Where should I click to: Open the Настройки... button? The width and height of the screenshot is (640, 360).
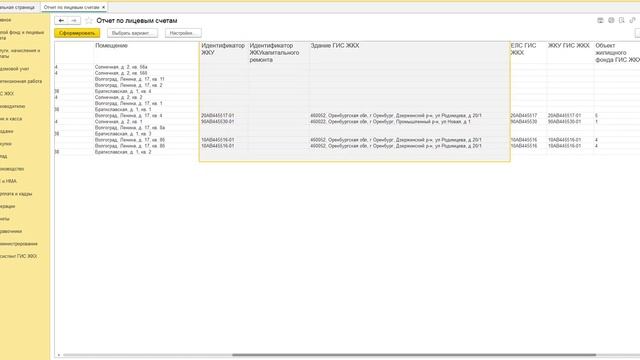tap(183, 33)
